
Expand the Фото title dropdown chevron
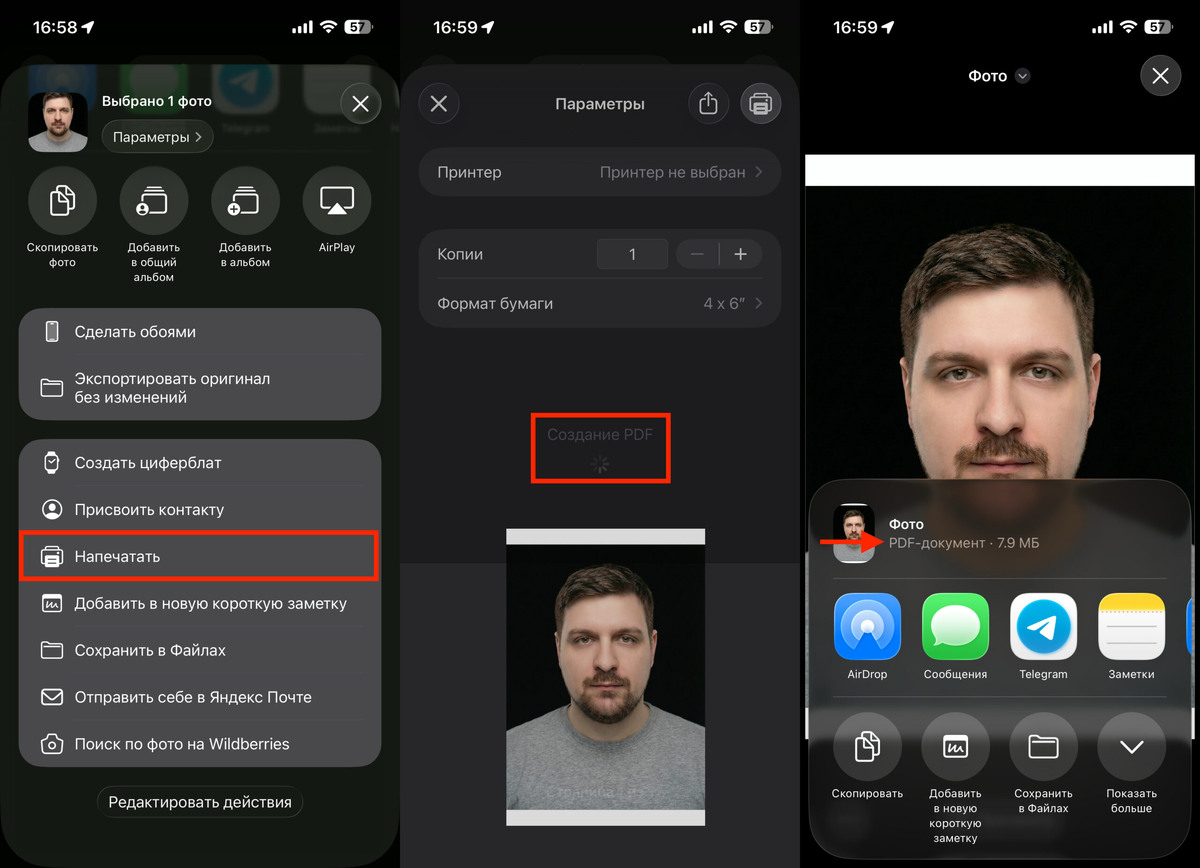click(1022, 76)
